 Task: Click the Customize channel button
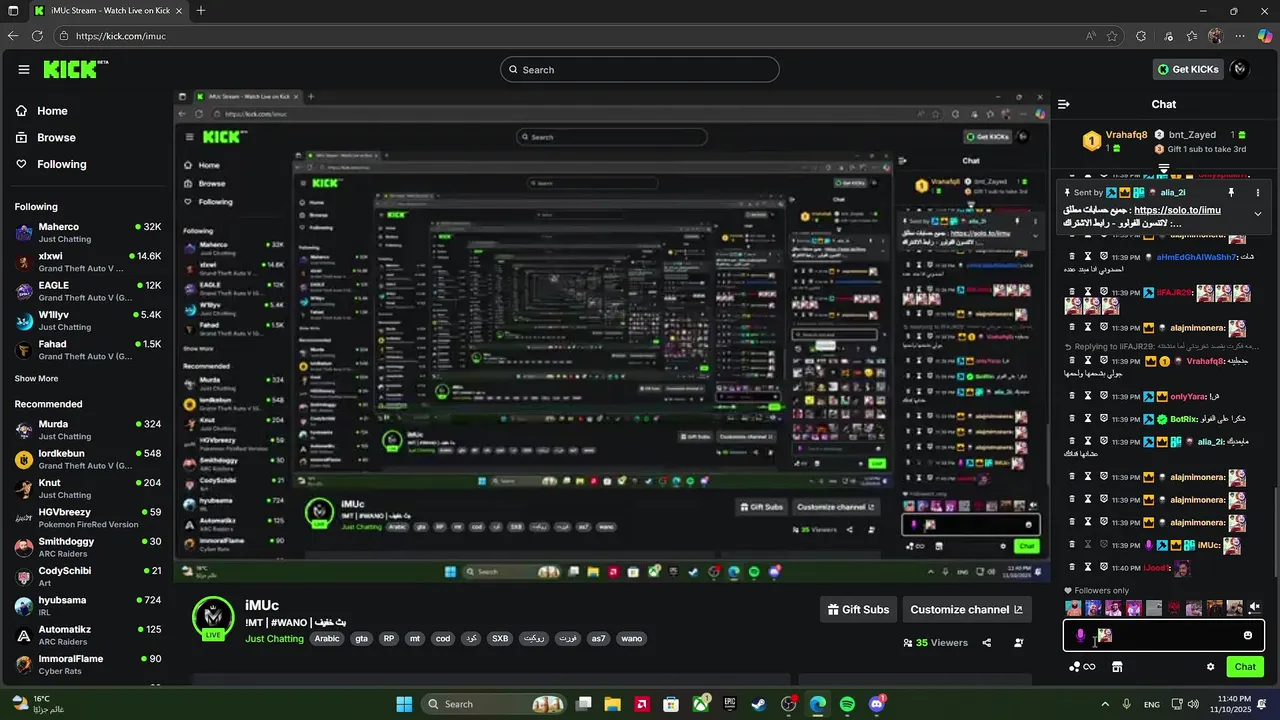(x=966, y=609)
